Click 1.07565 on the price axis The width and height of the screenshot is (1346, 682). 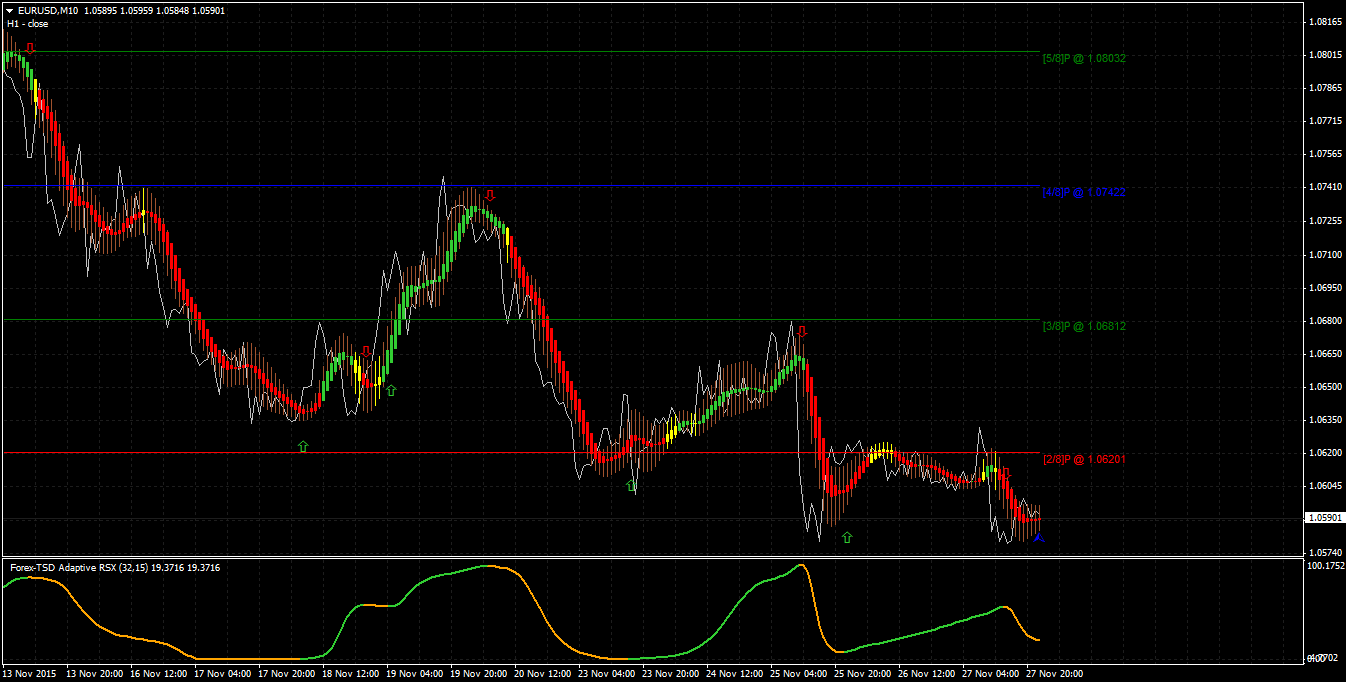pos(1324,154)
